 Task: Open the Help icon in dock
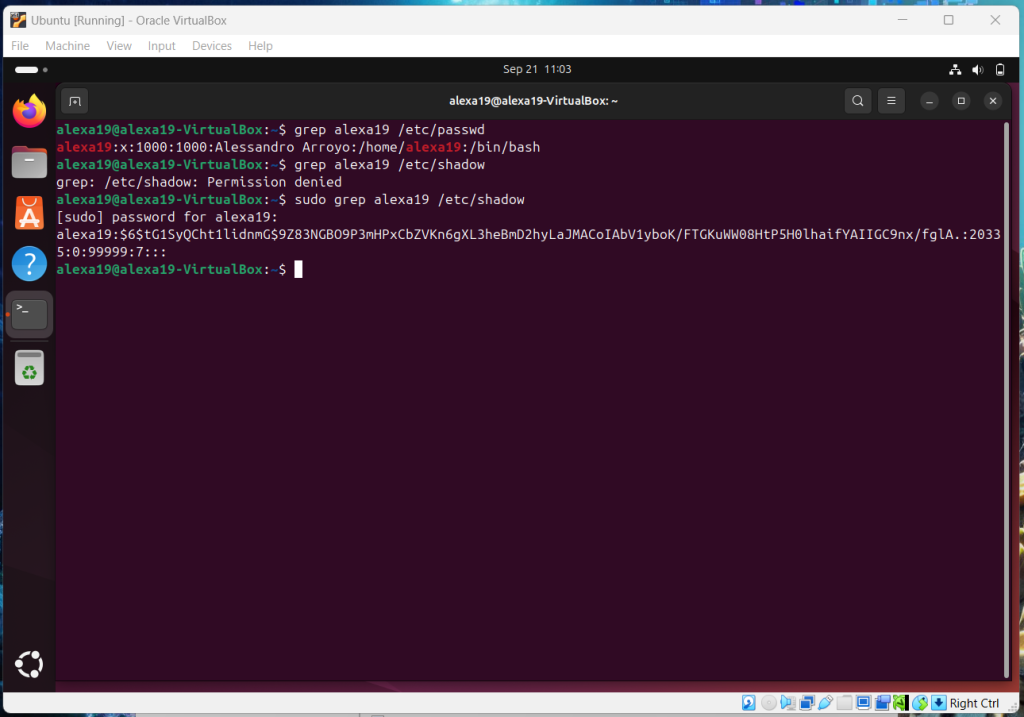(29, 264)
